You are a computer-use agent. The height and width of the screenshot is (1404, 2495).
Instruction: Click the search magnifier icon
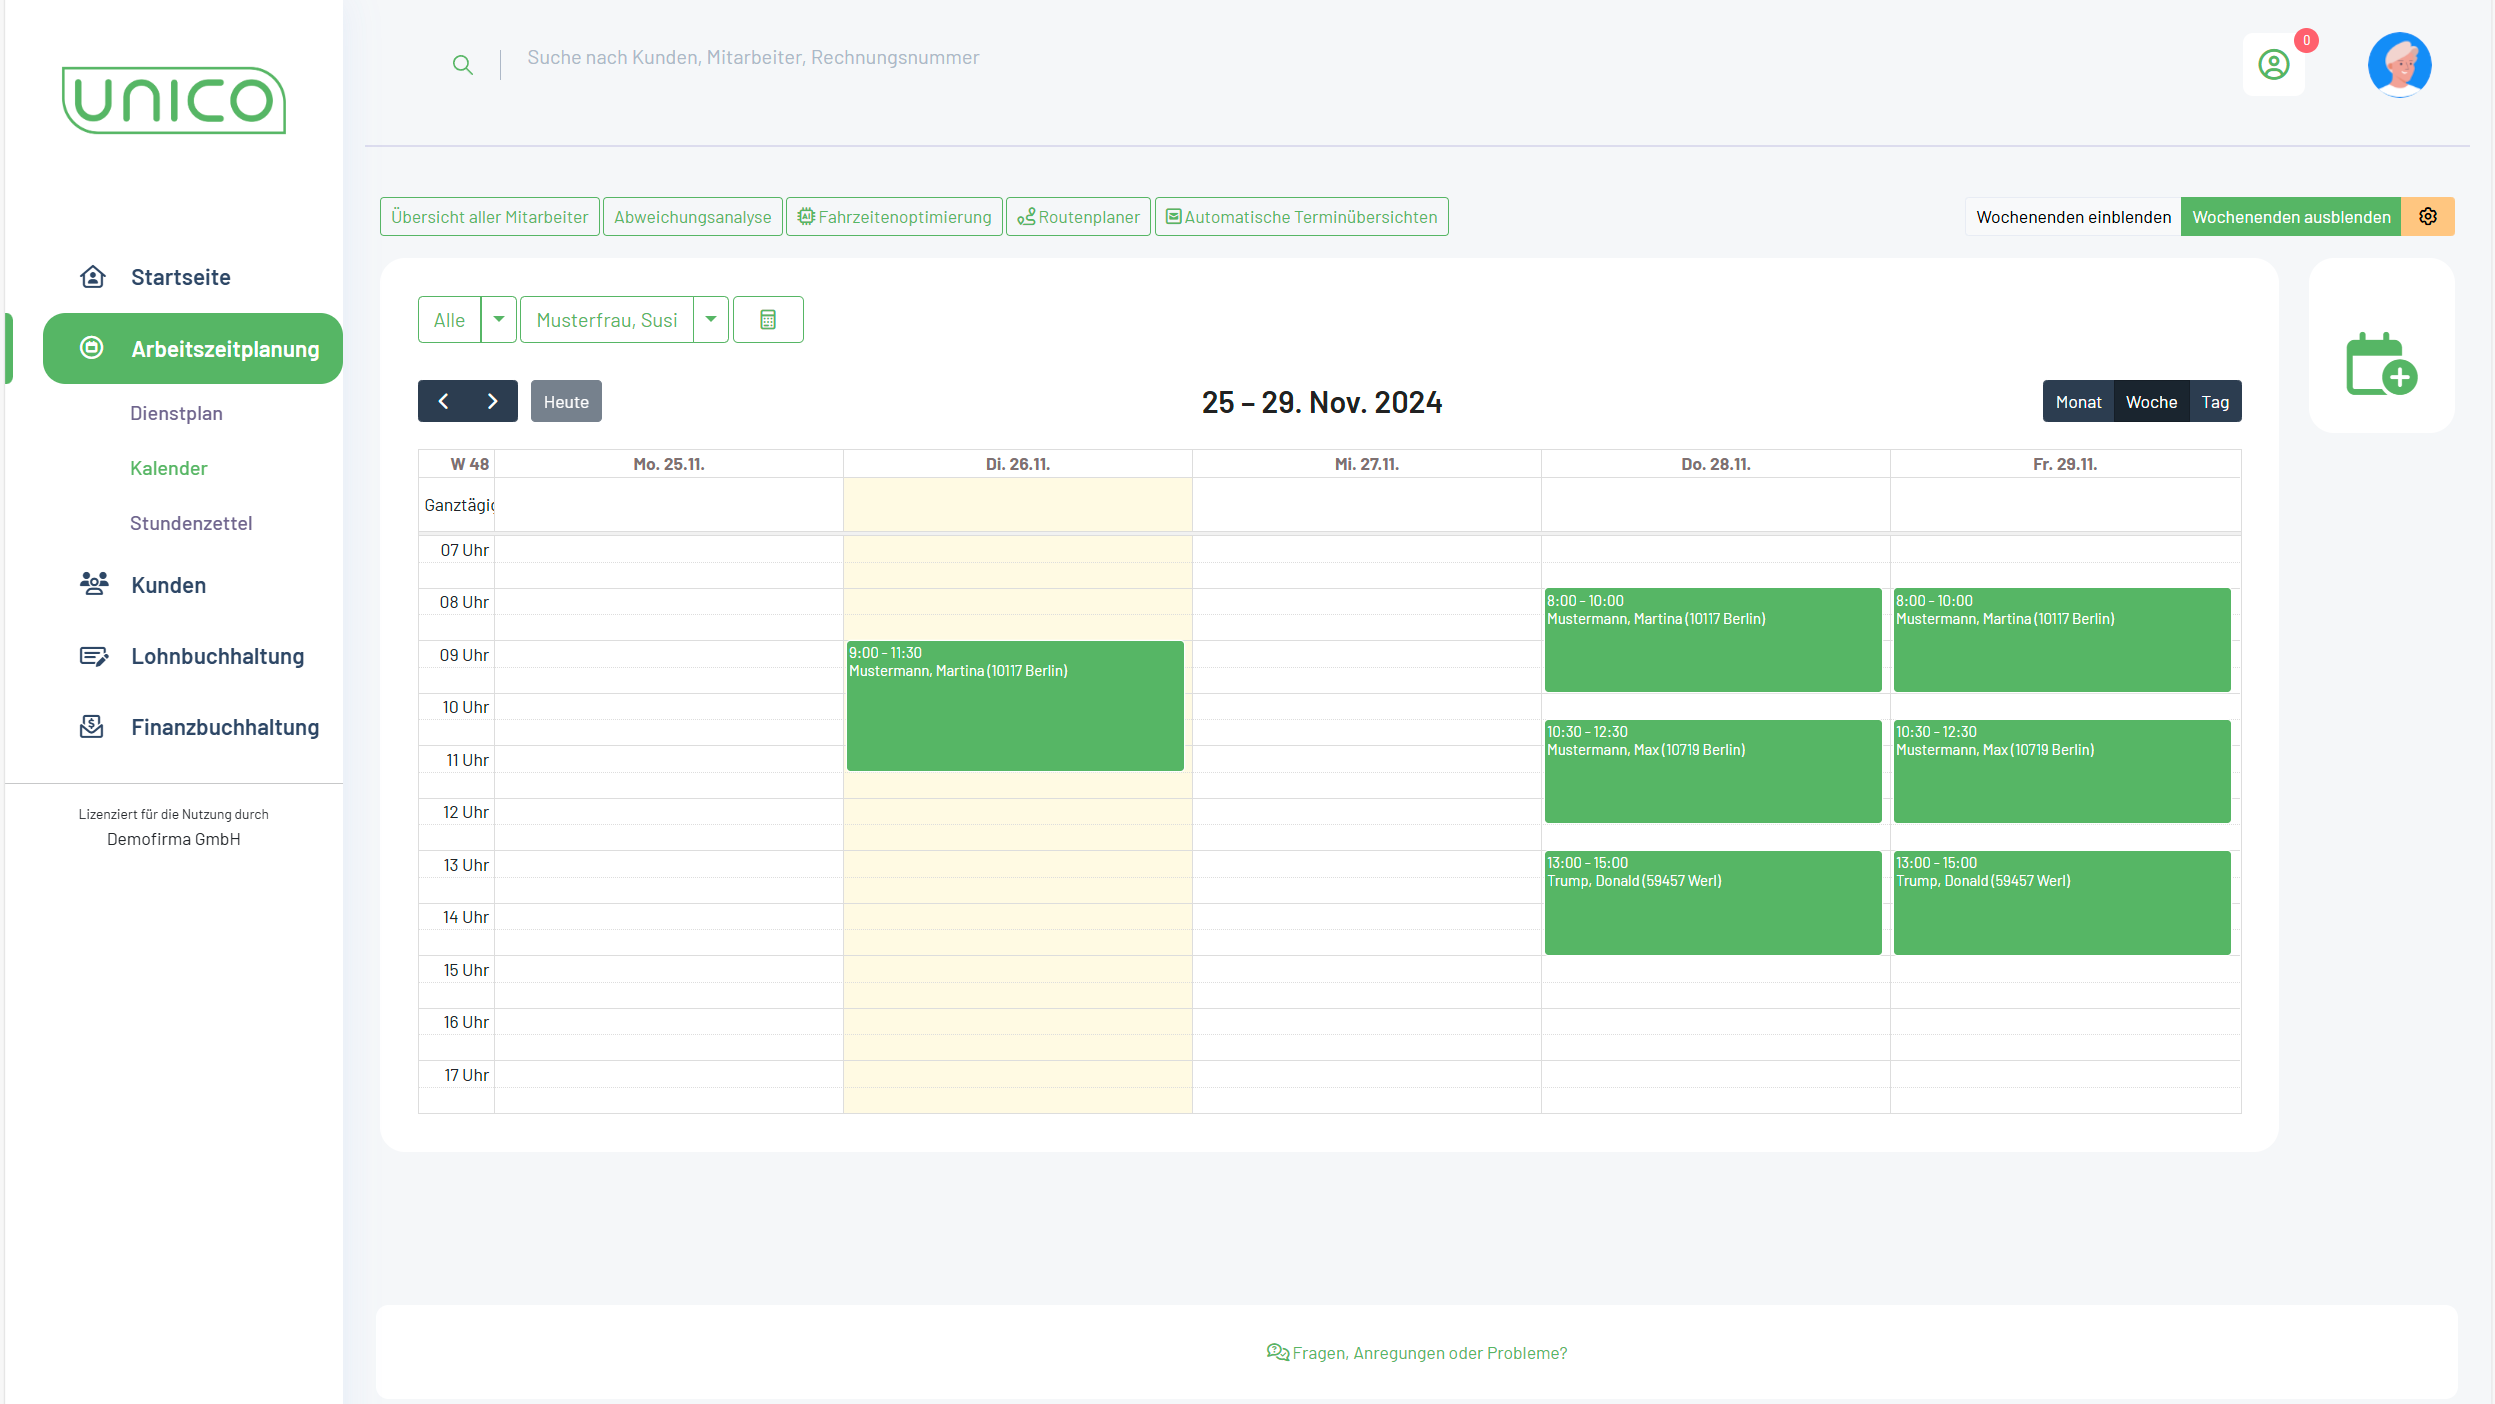(462, 66)
